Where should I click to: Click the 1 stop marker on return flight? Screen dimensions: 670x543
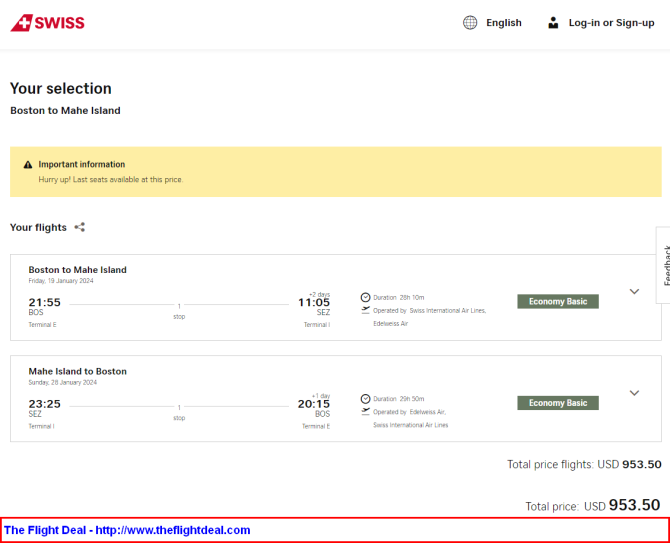click(x=179, y=412)
